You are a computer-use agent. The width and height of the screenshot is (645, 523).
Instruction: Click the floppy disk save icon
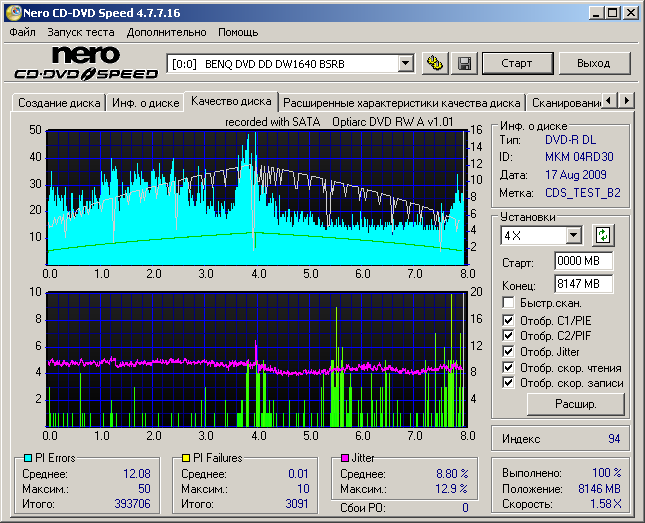(x=464, y=63)
